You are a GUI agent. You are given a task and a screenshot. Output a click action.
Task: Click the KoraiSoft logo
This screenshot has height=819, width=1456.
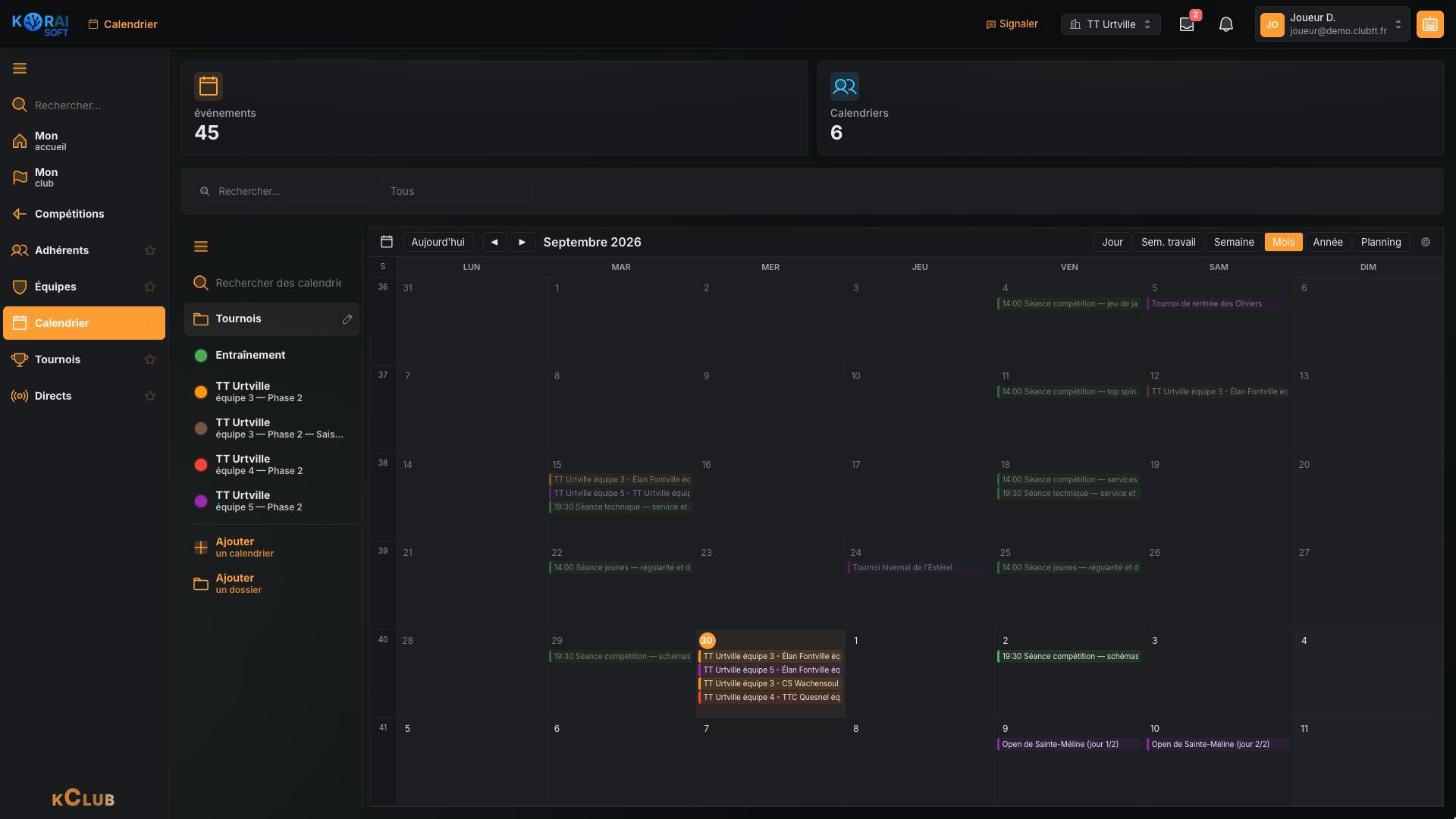(x=41, y=24)
